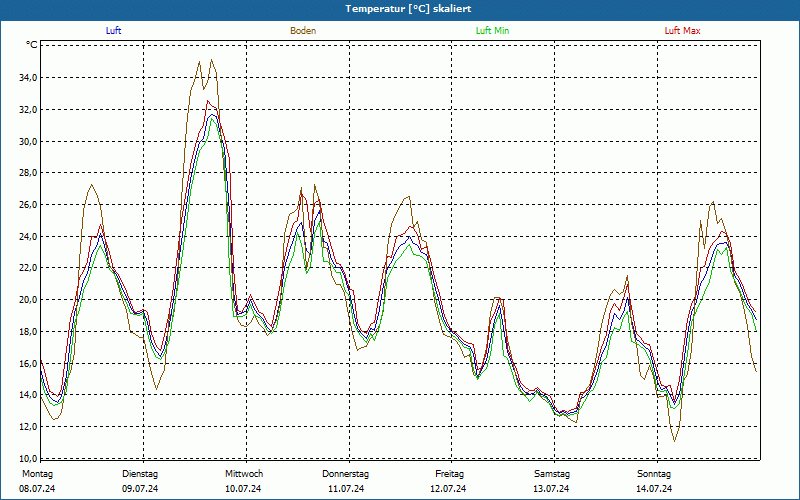Click the 'Freitag' day label
Screen dimensions: 800x500
click(449, 474)
